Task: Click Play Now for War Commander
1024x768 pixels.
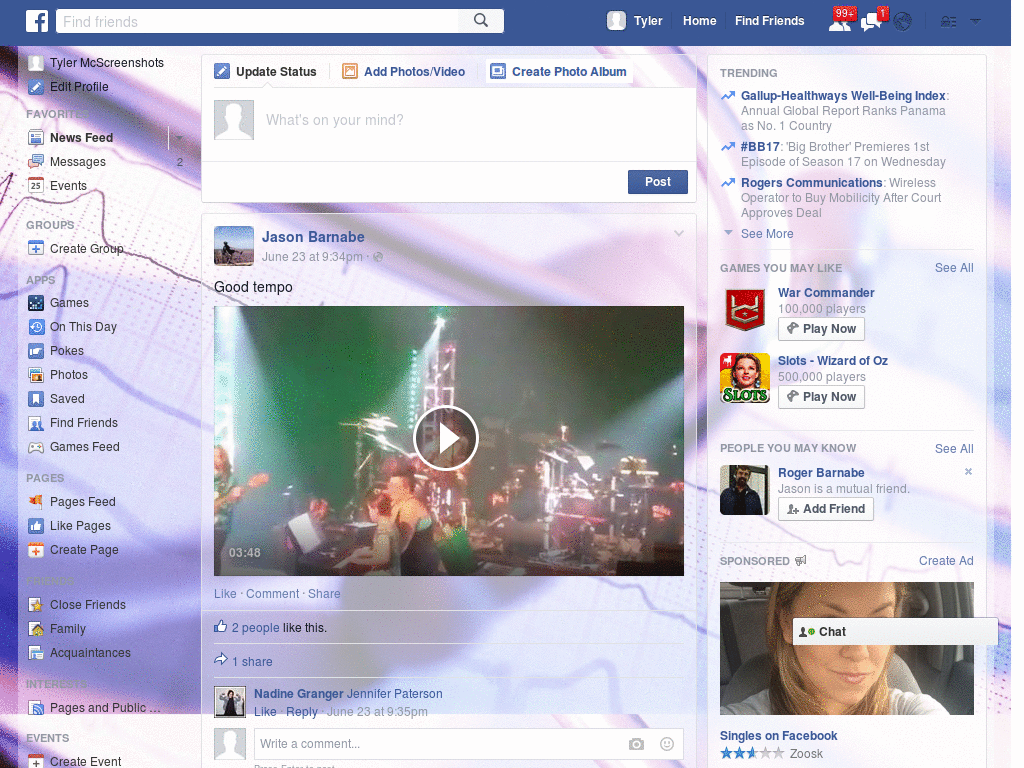Action: tap(821, 328)
